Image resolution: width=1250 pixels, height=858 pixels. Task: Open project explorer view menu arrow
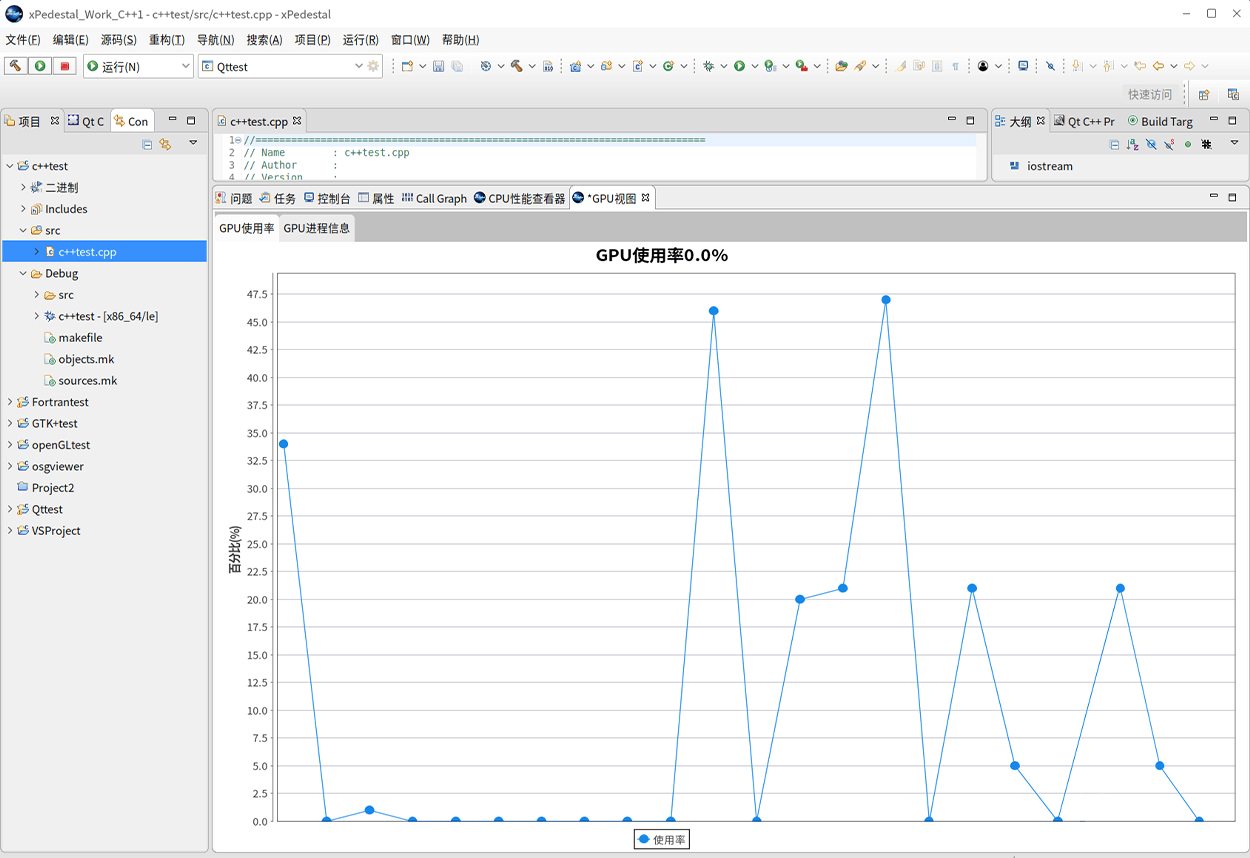pos(193,143)
